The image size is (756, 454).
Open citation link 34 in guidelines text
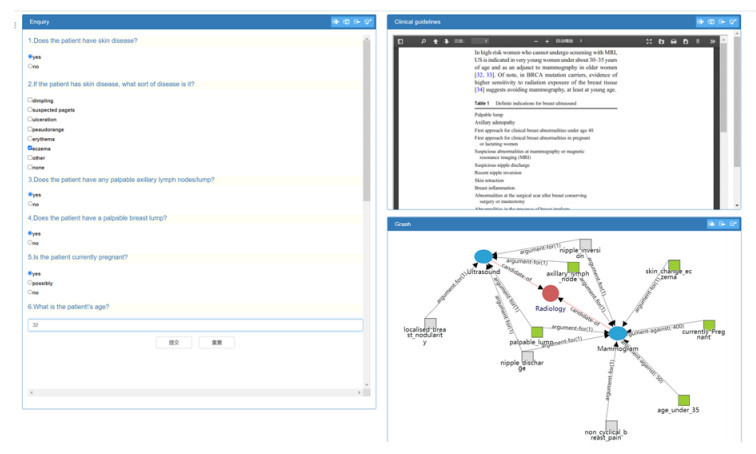tap(480, 89)
